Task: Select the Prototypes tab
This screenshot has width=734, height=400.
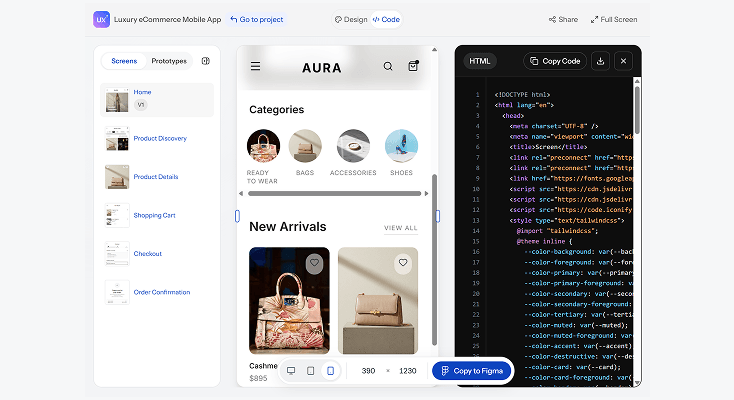Action: (x=169, y=61)
